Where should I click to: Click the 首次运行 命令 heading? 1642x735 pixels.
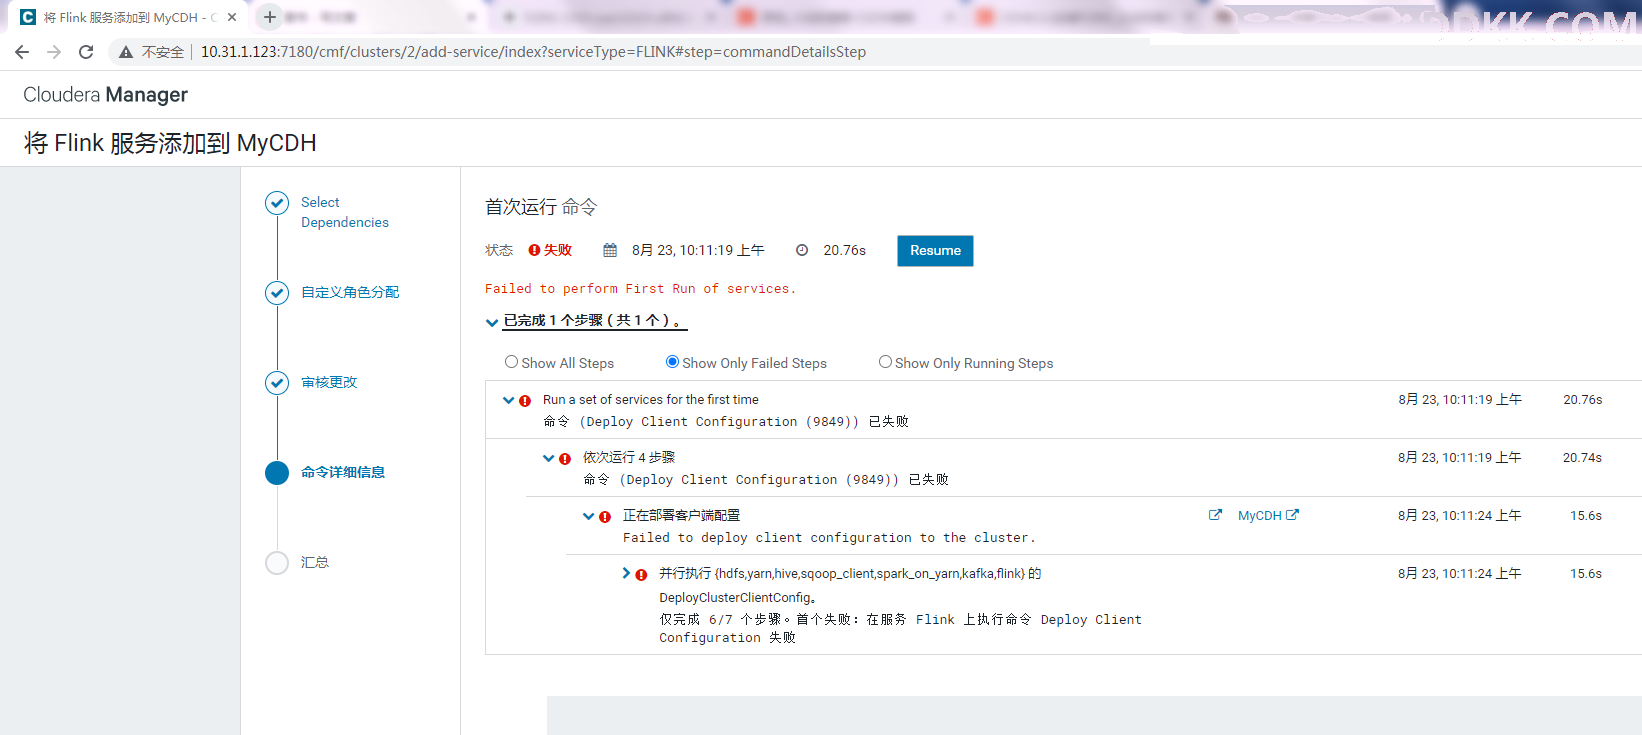(541, 207)
